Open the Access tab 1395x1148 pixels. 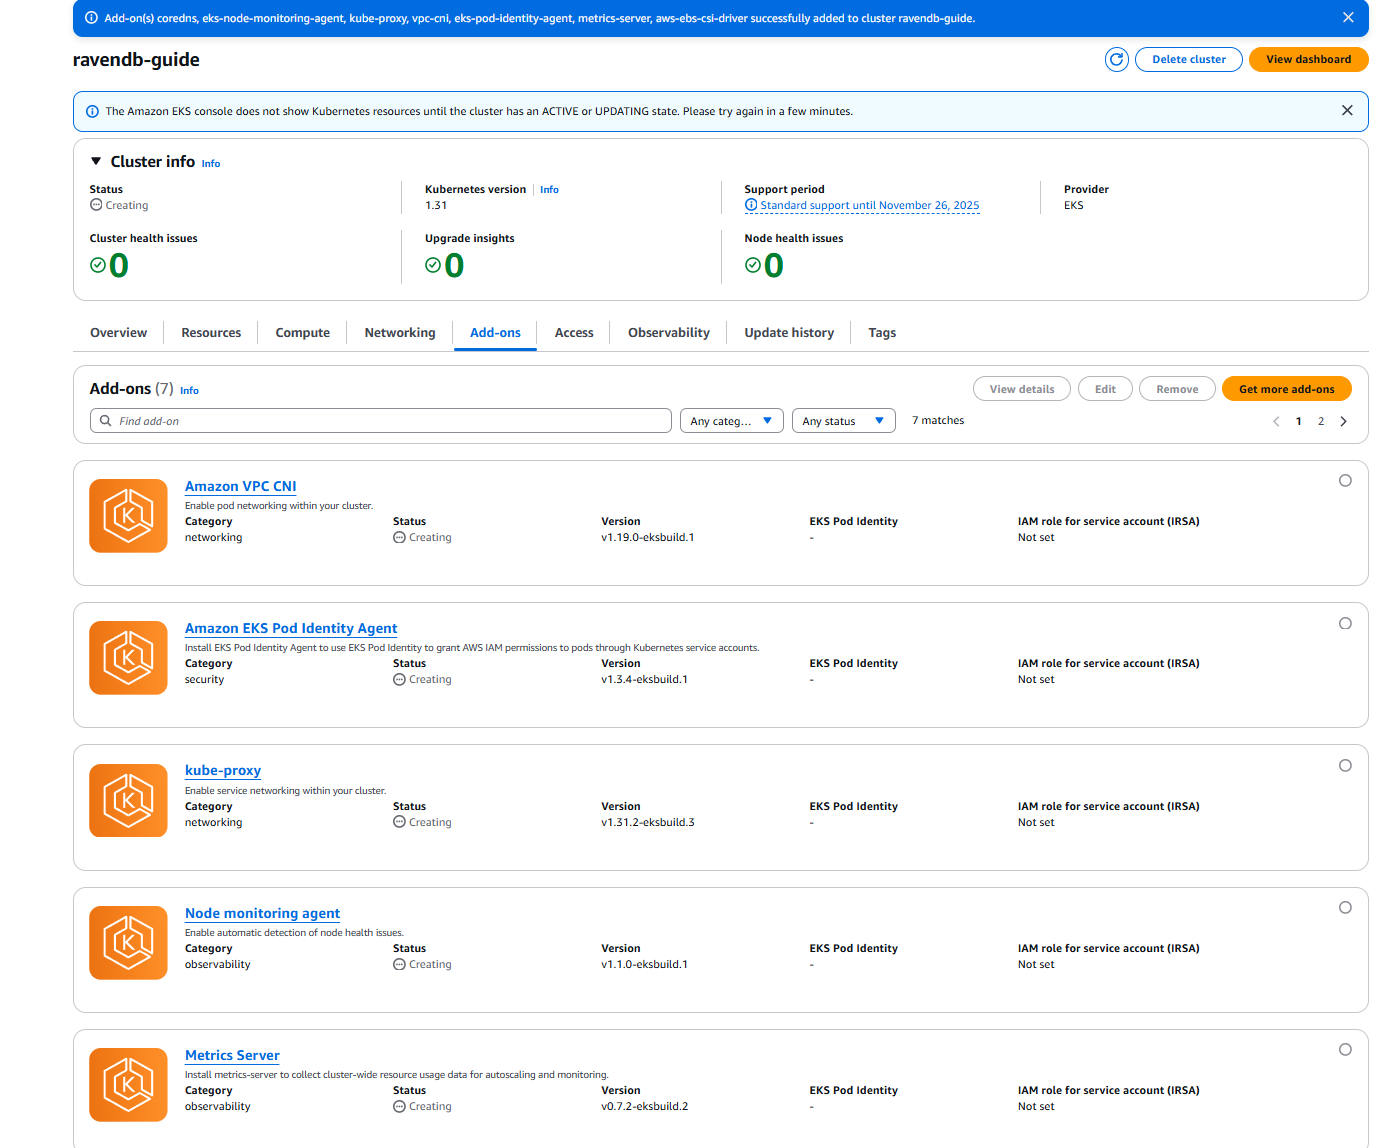(x=574, y=333)
